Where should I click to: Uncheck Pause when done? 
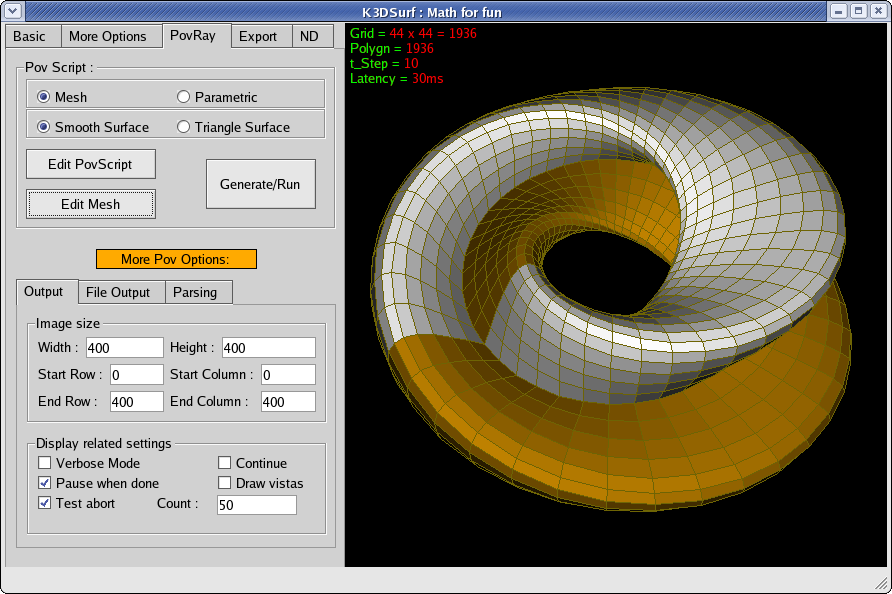pos(45,483)
